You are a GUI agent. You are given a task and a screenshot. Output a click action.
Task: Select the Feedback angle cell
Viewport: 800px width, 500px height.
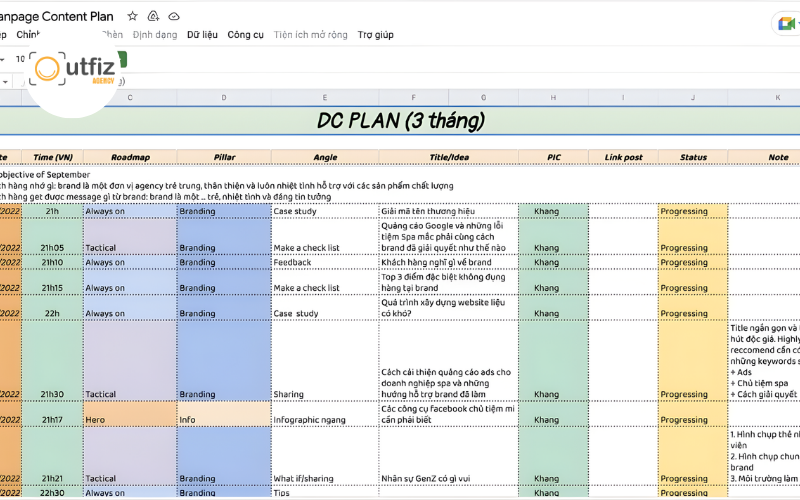click(325, 262)
